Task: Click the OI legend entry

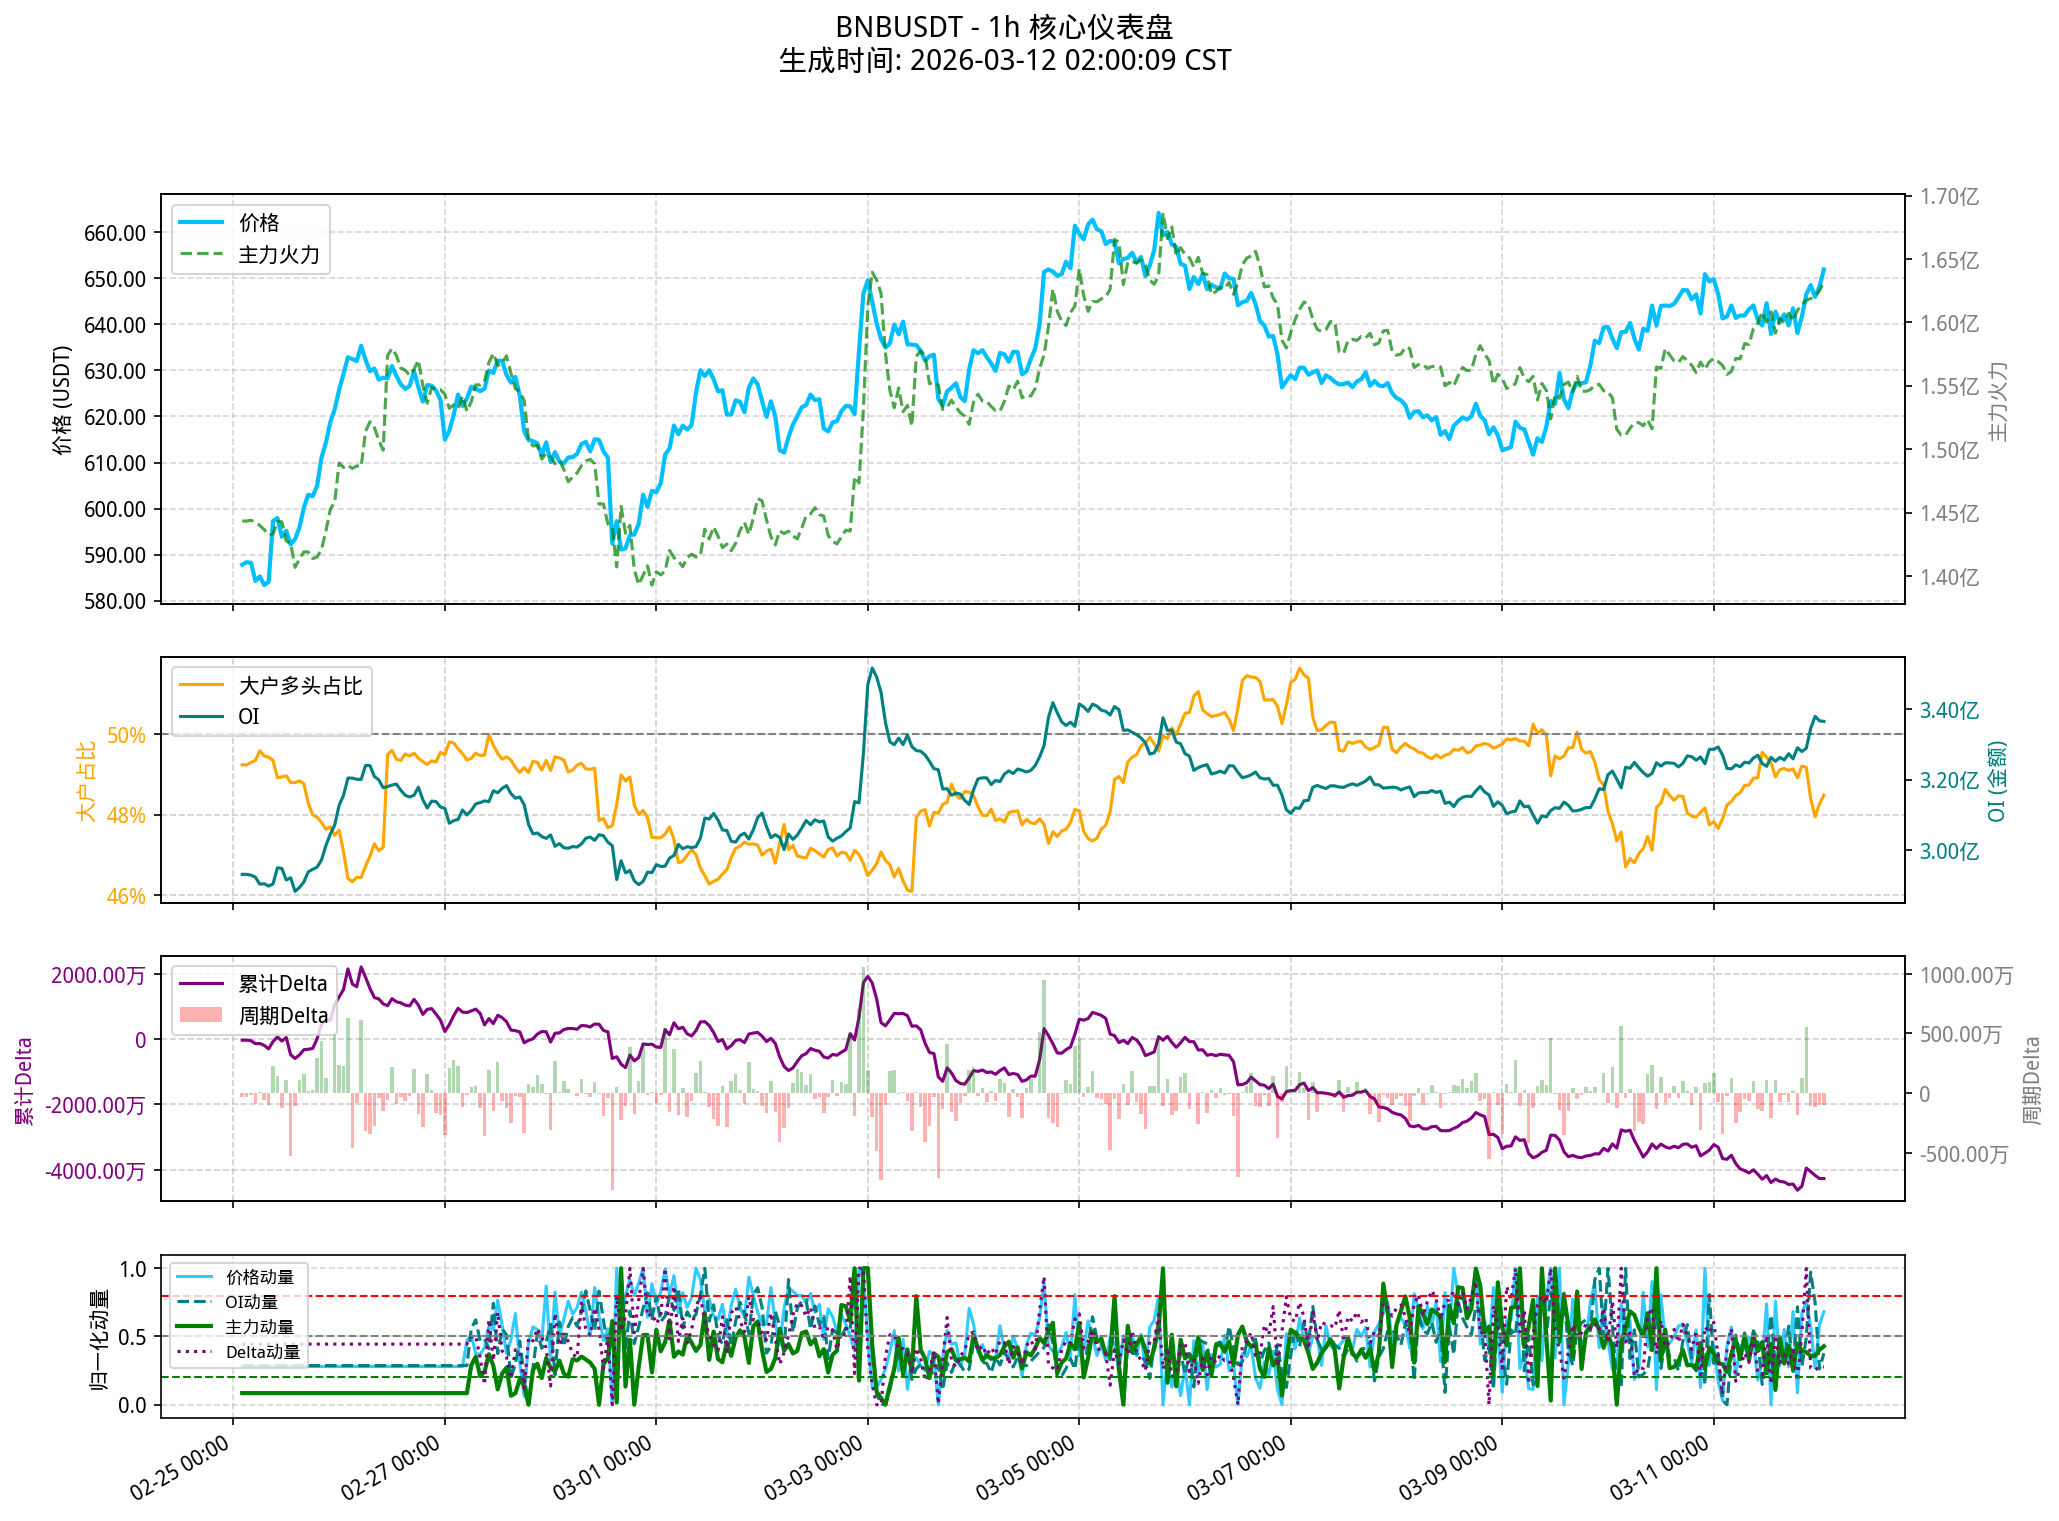Action: 248,717
